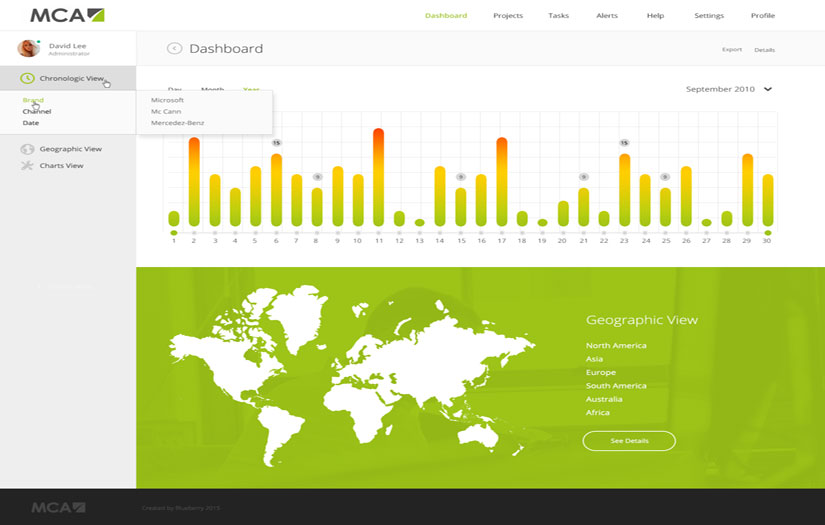This screenshot has width=825, height=525.
Task: Select Europe region
Action: 600,372
